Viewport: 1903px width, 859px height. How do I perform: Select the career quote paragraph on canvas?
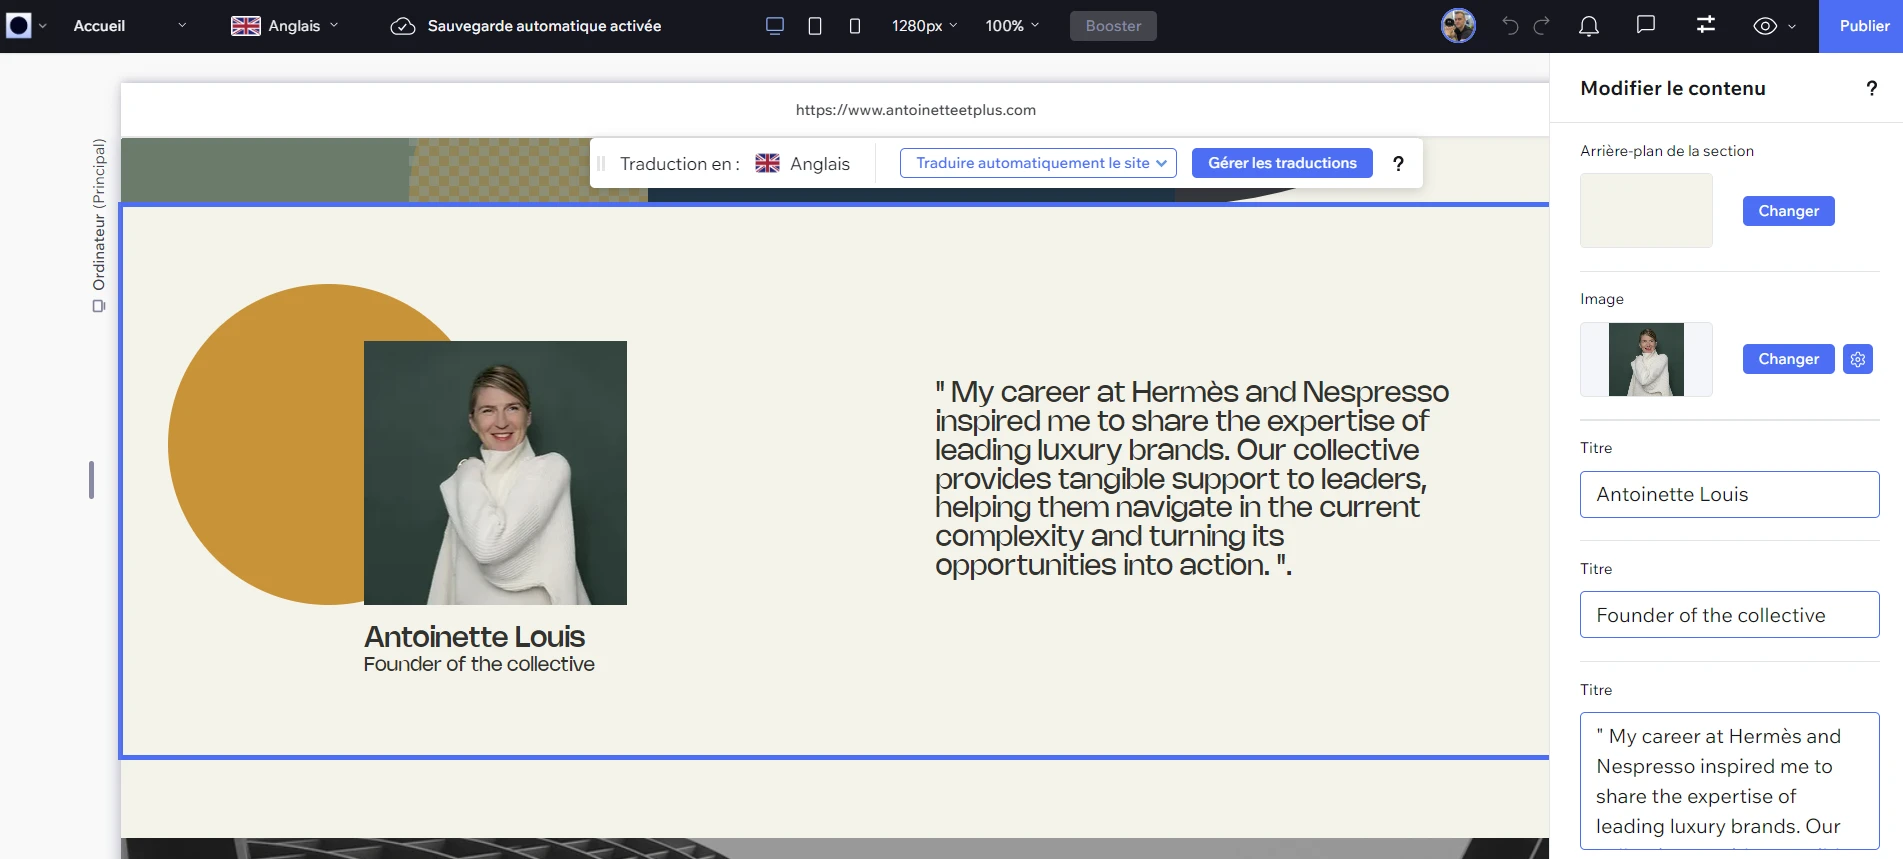(1192, 478)
